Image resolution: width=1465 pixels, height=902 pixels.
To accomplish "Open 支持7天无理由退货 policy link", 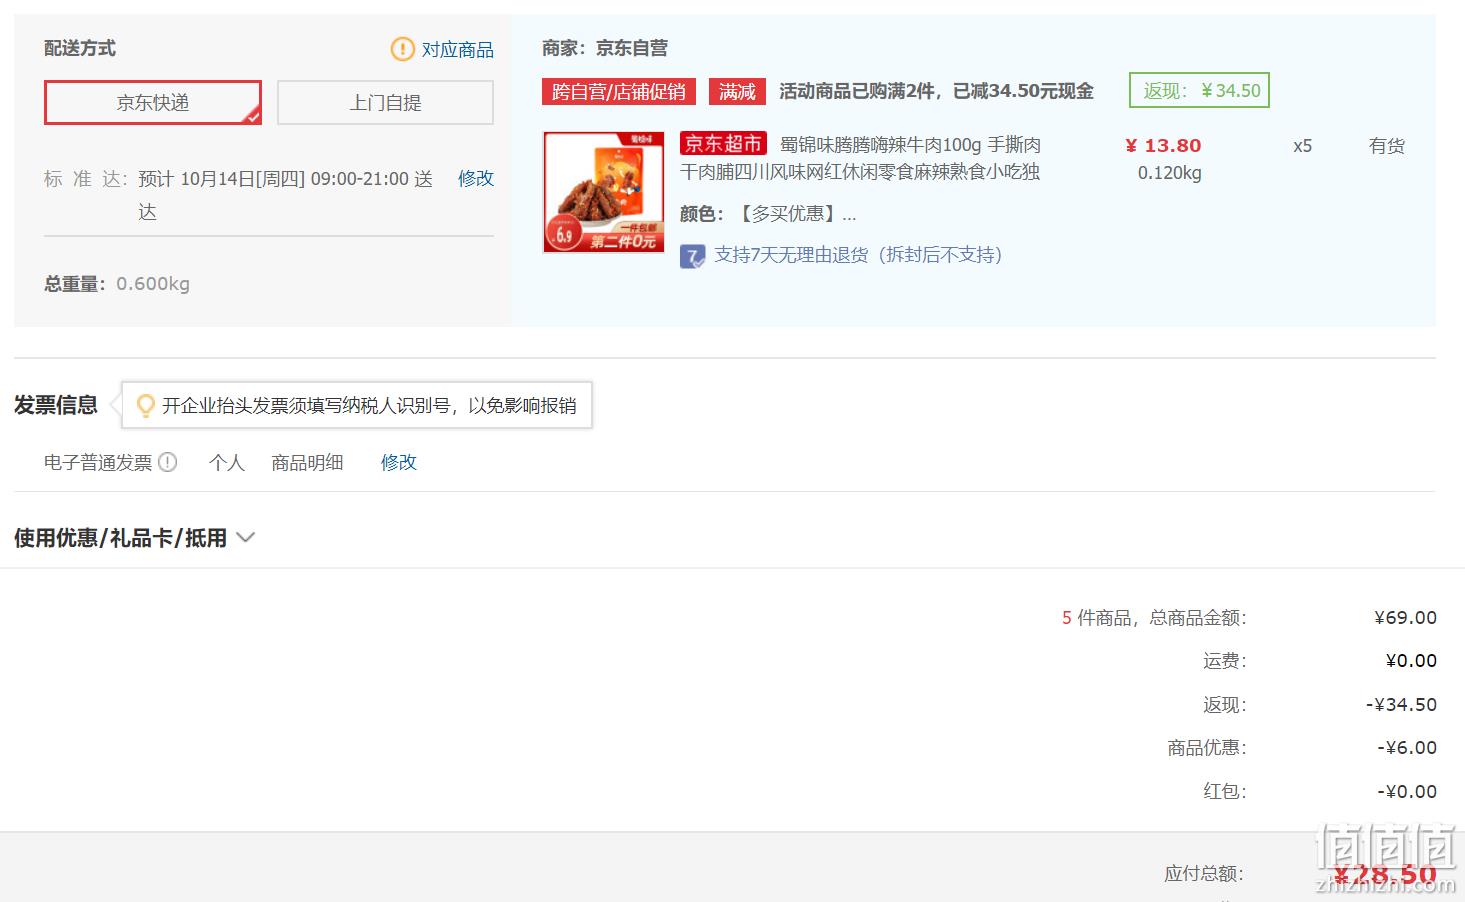I will pos(858,255).
